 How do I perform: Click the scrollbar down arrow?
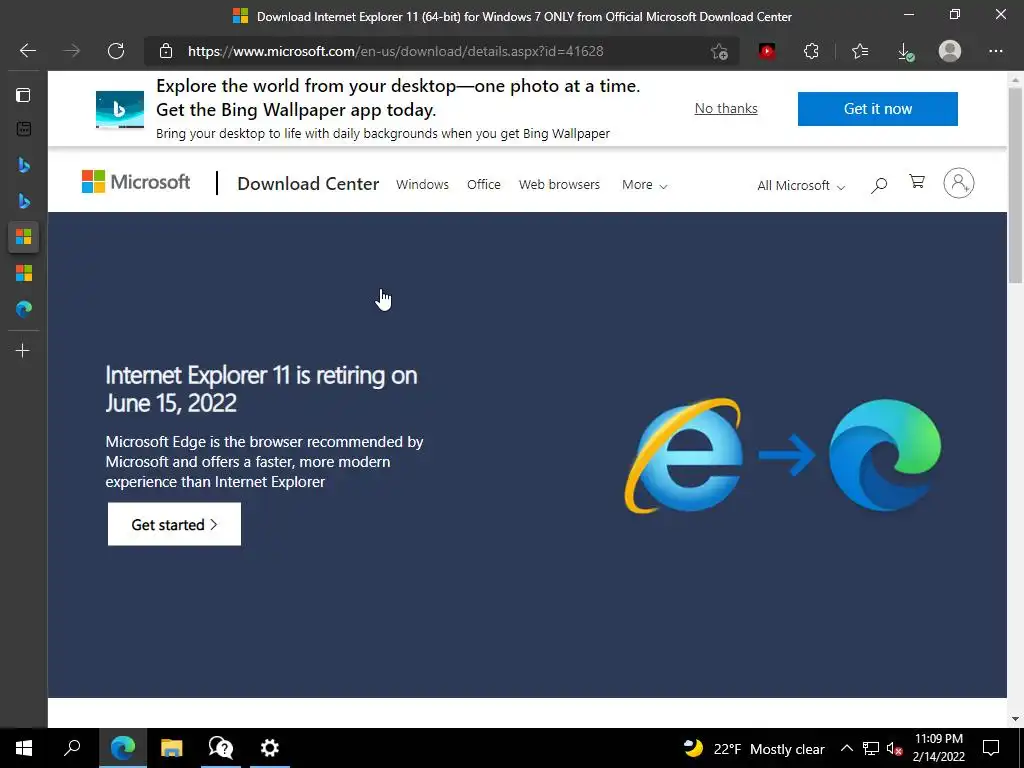tap(1015, 719)
